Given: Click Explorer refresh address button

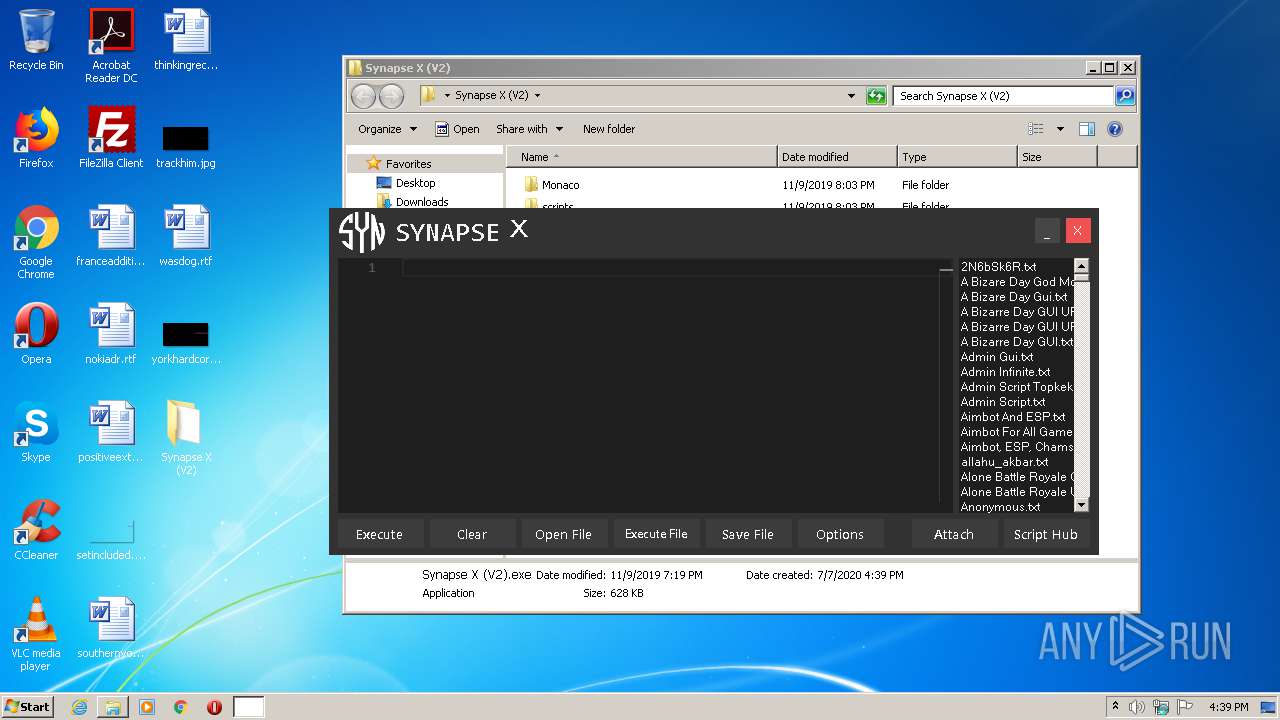Looking at the screenshot, I should (876, 96).
